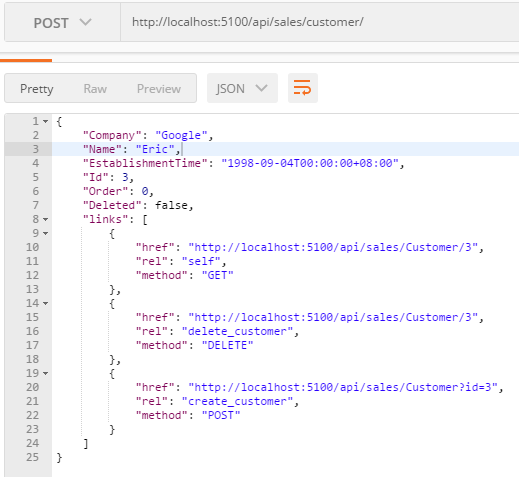This screenshot has width=519, height=477.
Task: Click the "Google" company value
Action: 181,135
